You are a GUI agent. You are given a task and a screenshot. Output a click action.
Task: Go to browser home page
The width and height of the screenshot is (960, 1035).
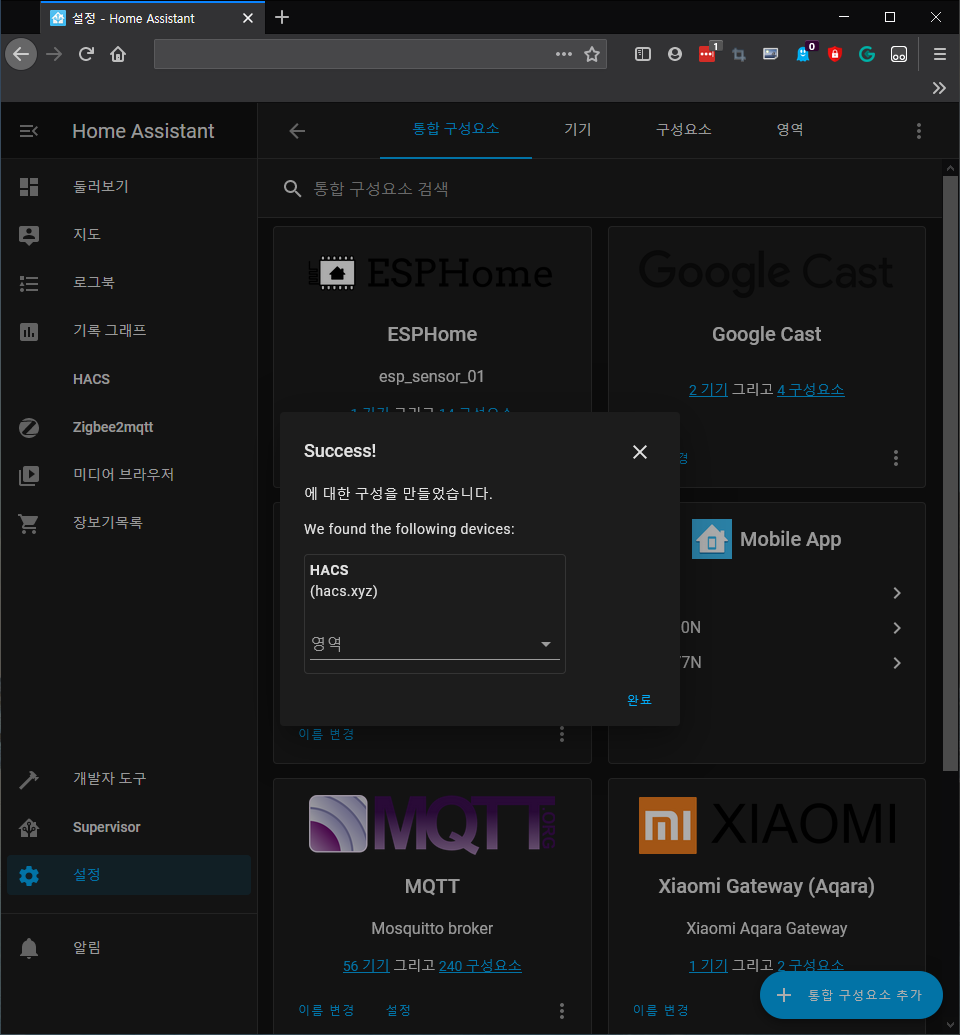click(118, 54)
